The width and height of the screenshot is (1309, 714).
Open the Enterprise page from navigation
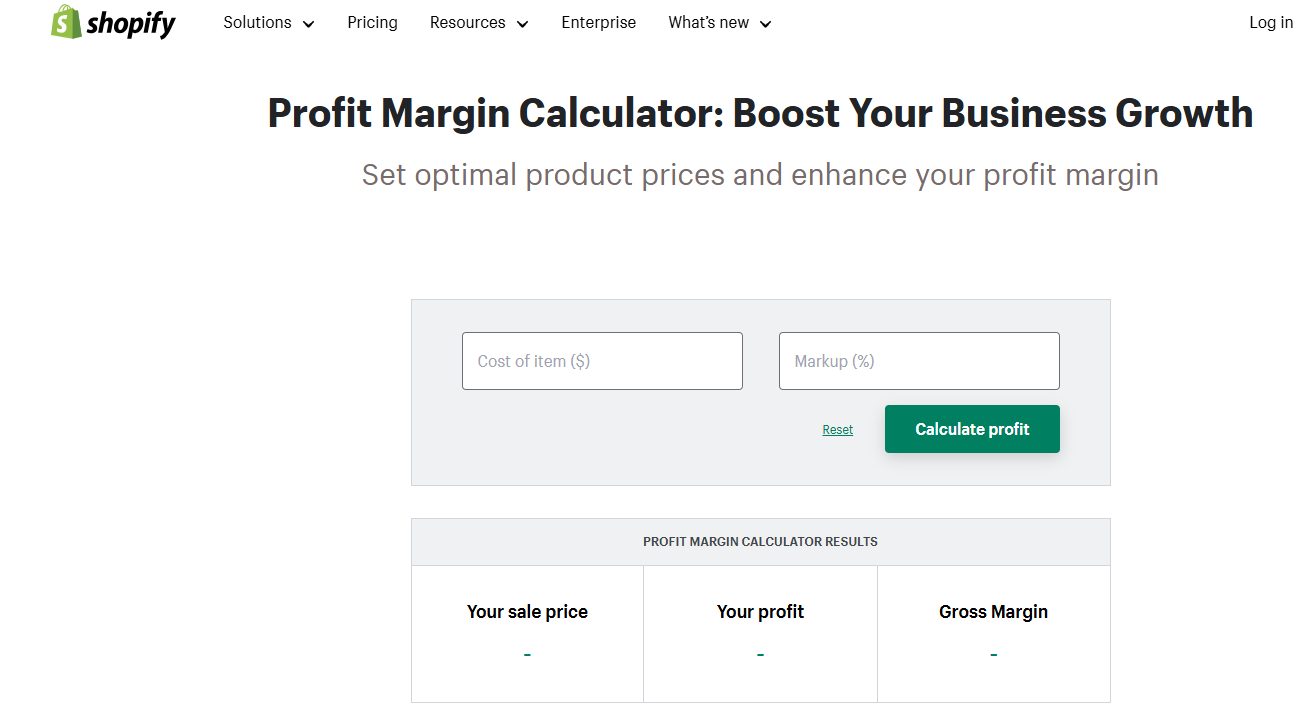[x=598, y=22]
